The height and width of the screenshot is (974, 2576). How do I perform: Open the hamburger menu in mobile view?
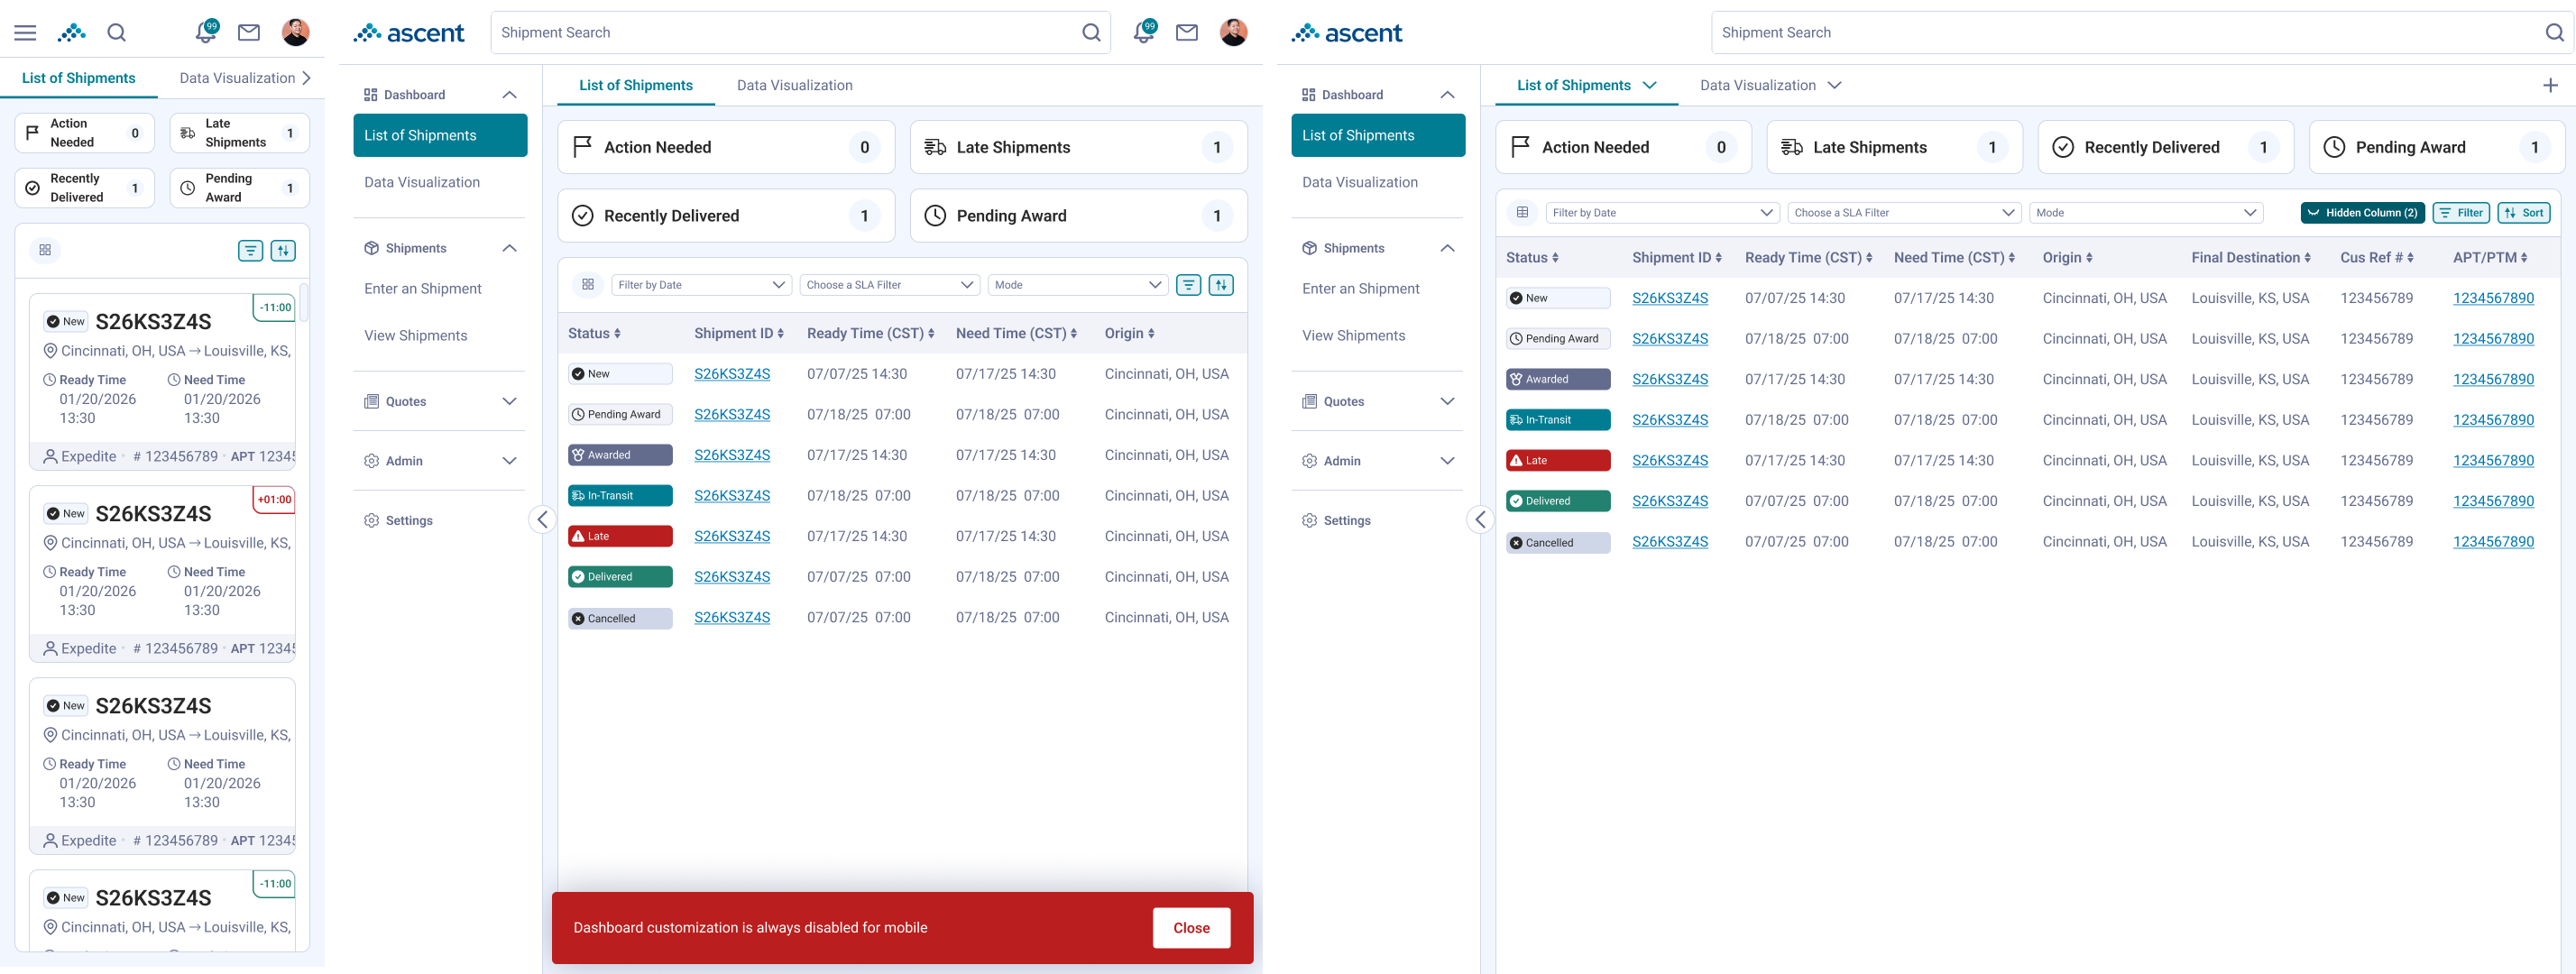coord(25,33)
